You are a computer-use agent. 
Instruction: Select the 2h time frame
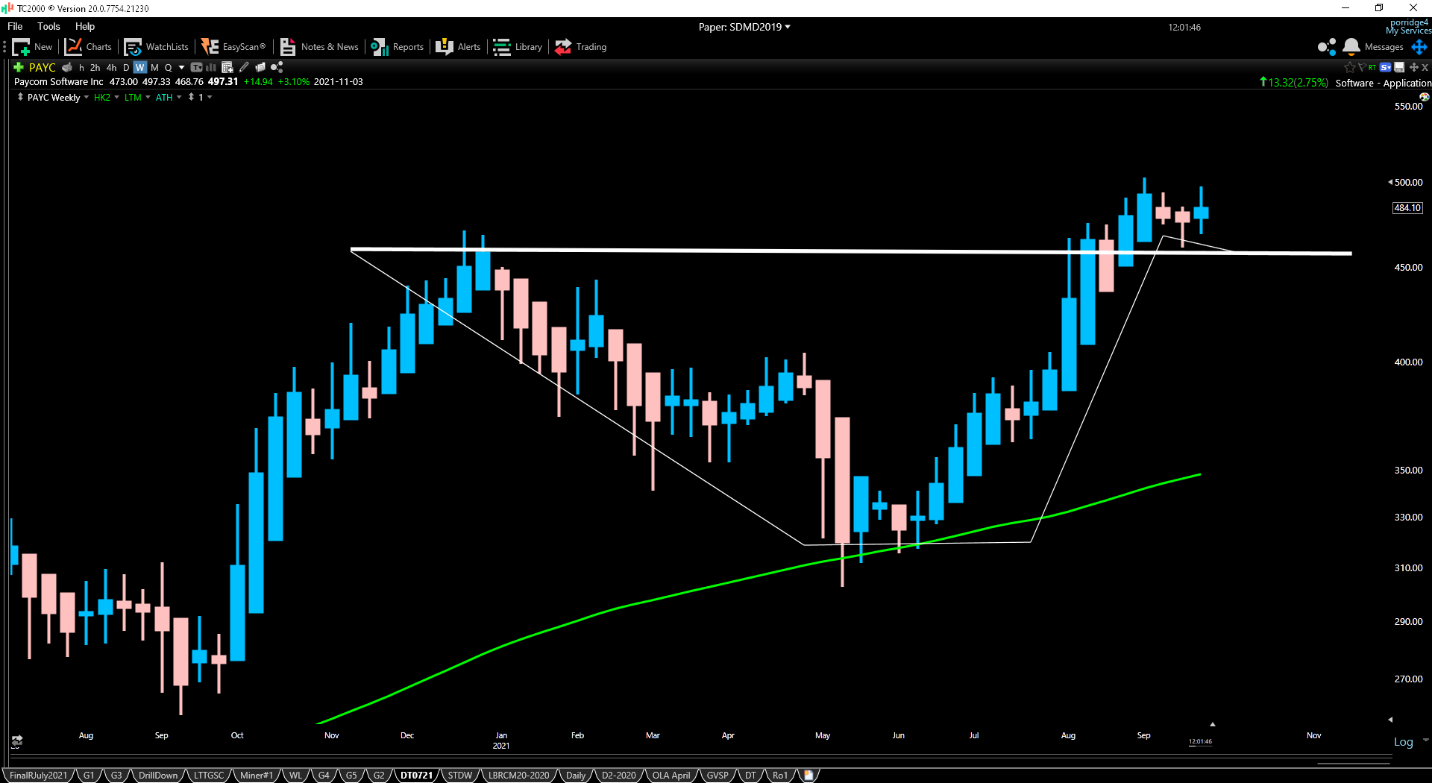tap(95, 67)
